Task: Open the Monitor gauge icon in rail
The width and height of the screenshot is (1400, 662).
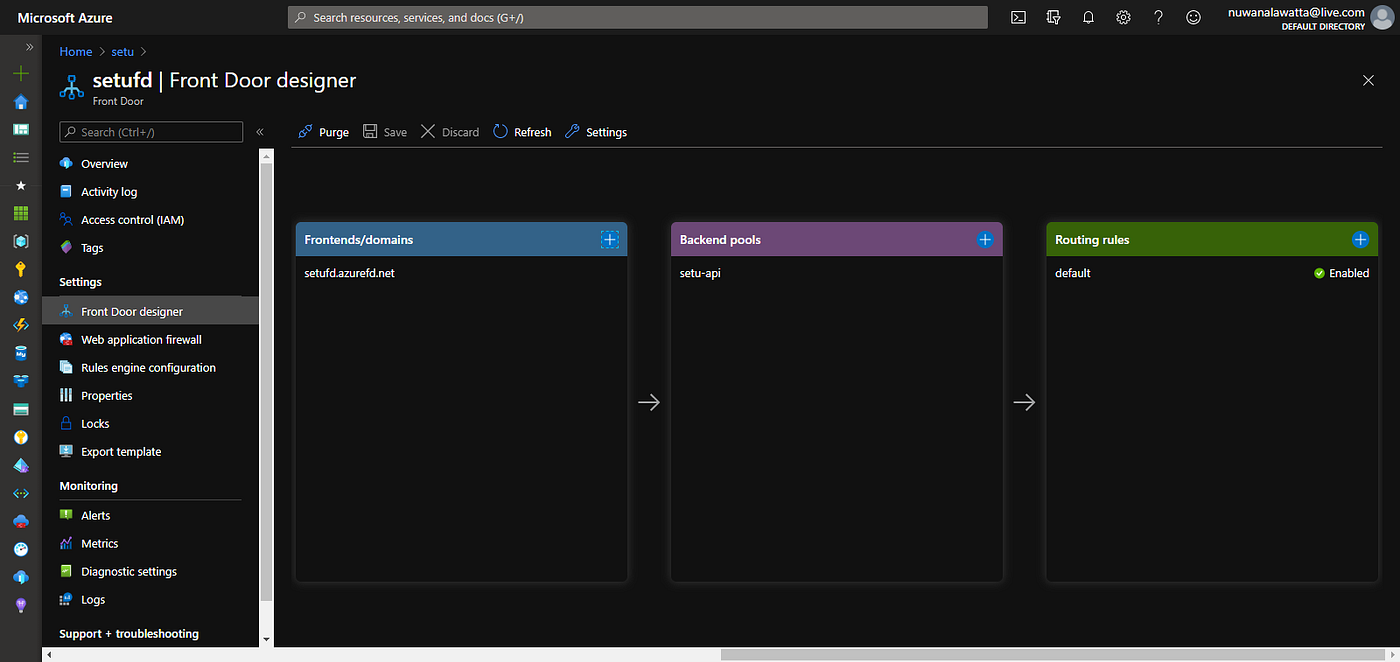Action: 21,549
